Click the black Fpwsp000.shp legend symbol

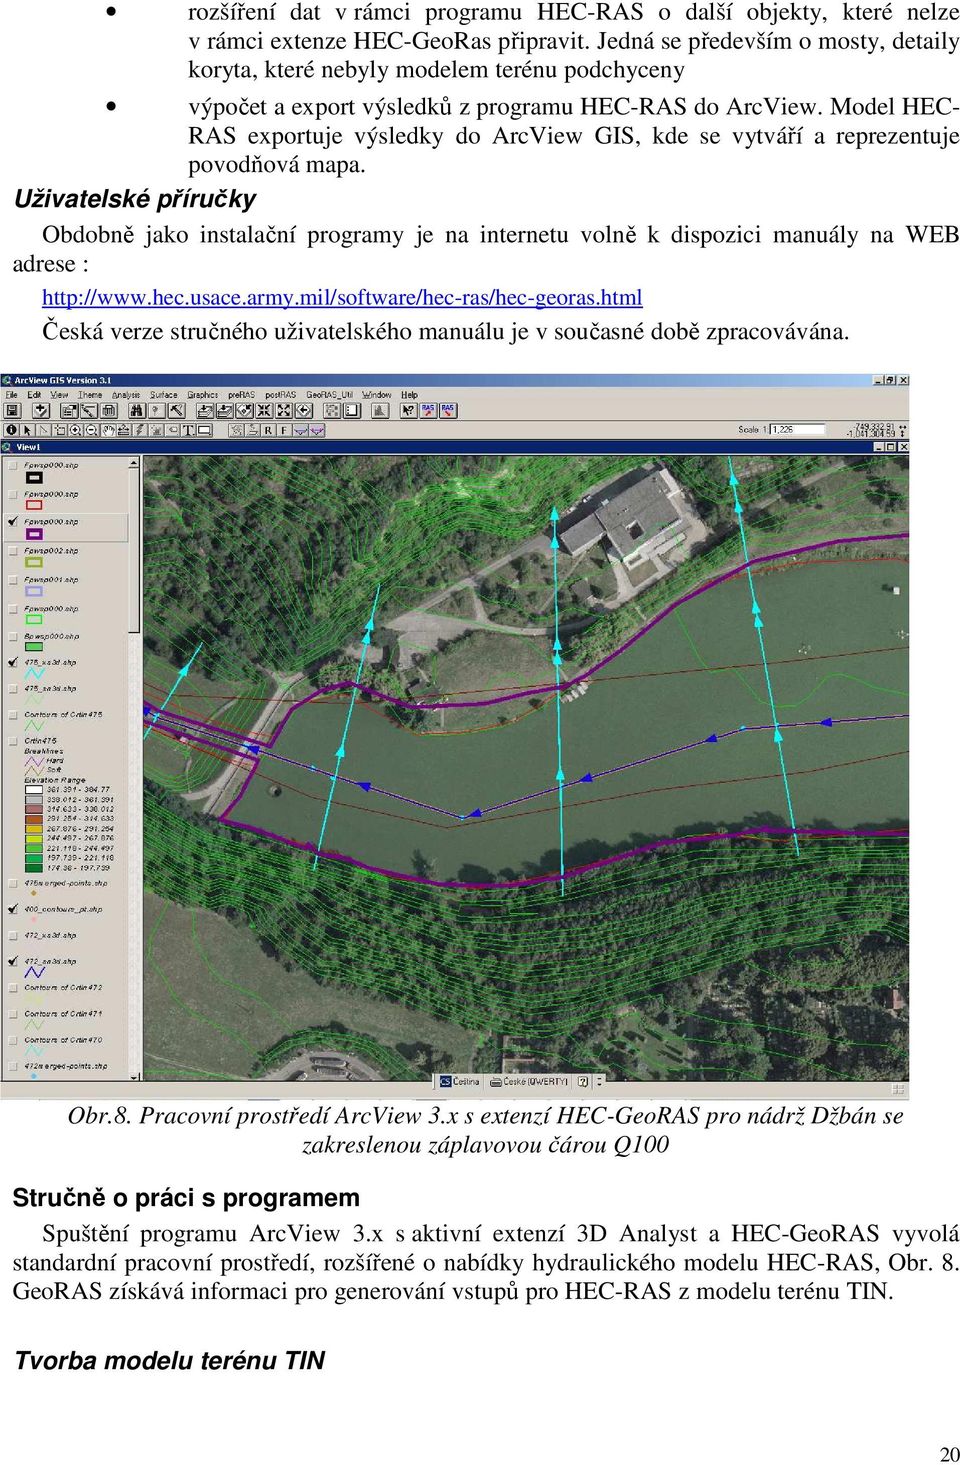[x=34, y=478]
